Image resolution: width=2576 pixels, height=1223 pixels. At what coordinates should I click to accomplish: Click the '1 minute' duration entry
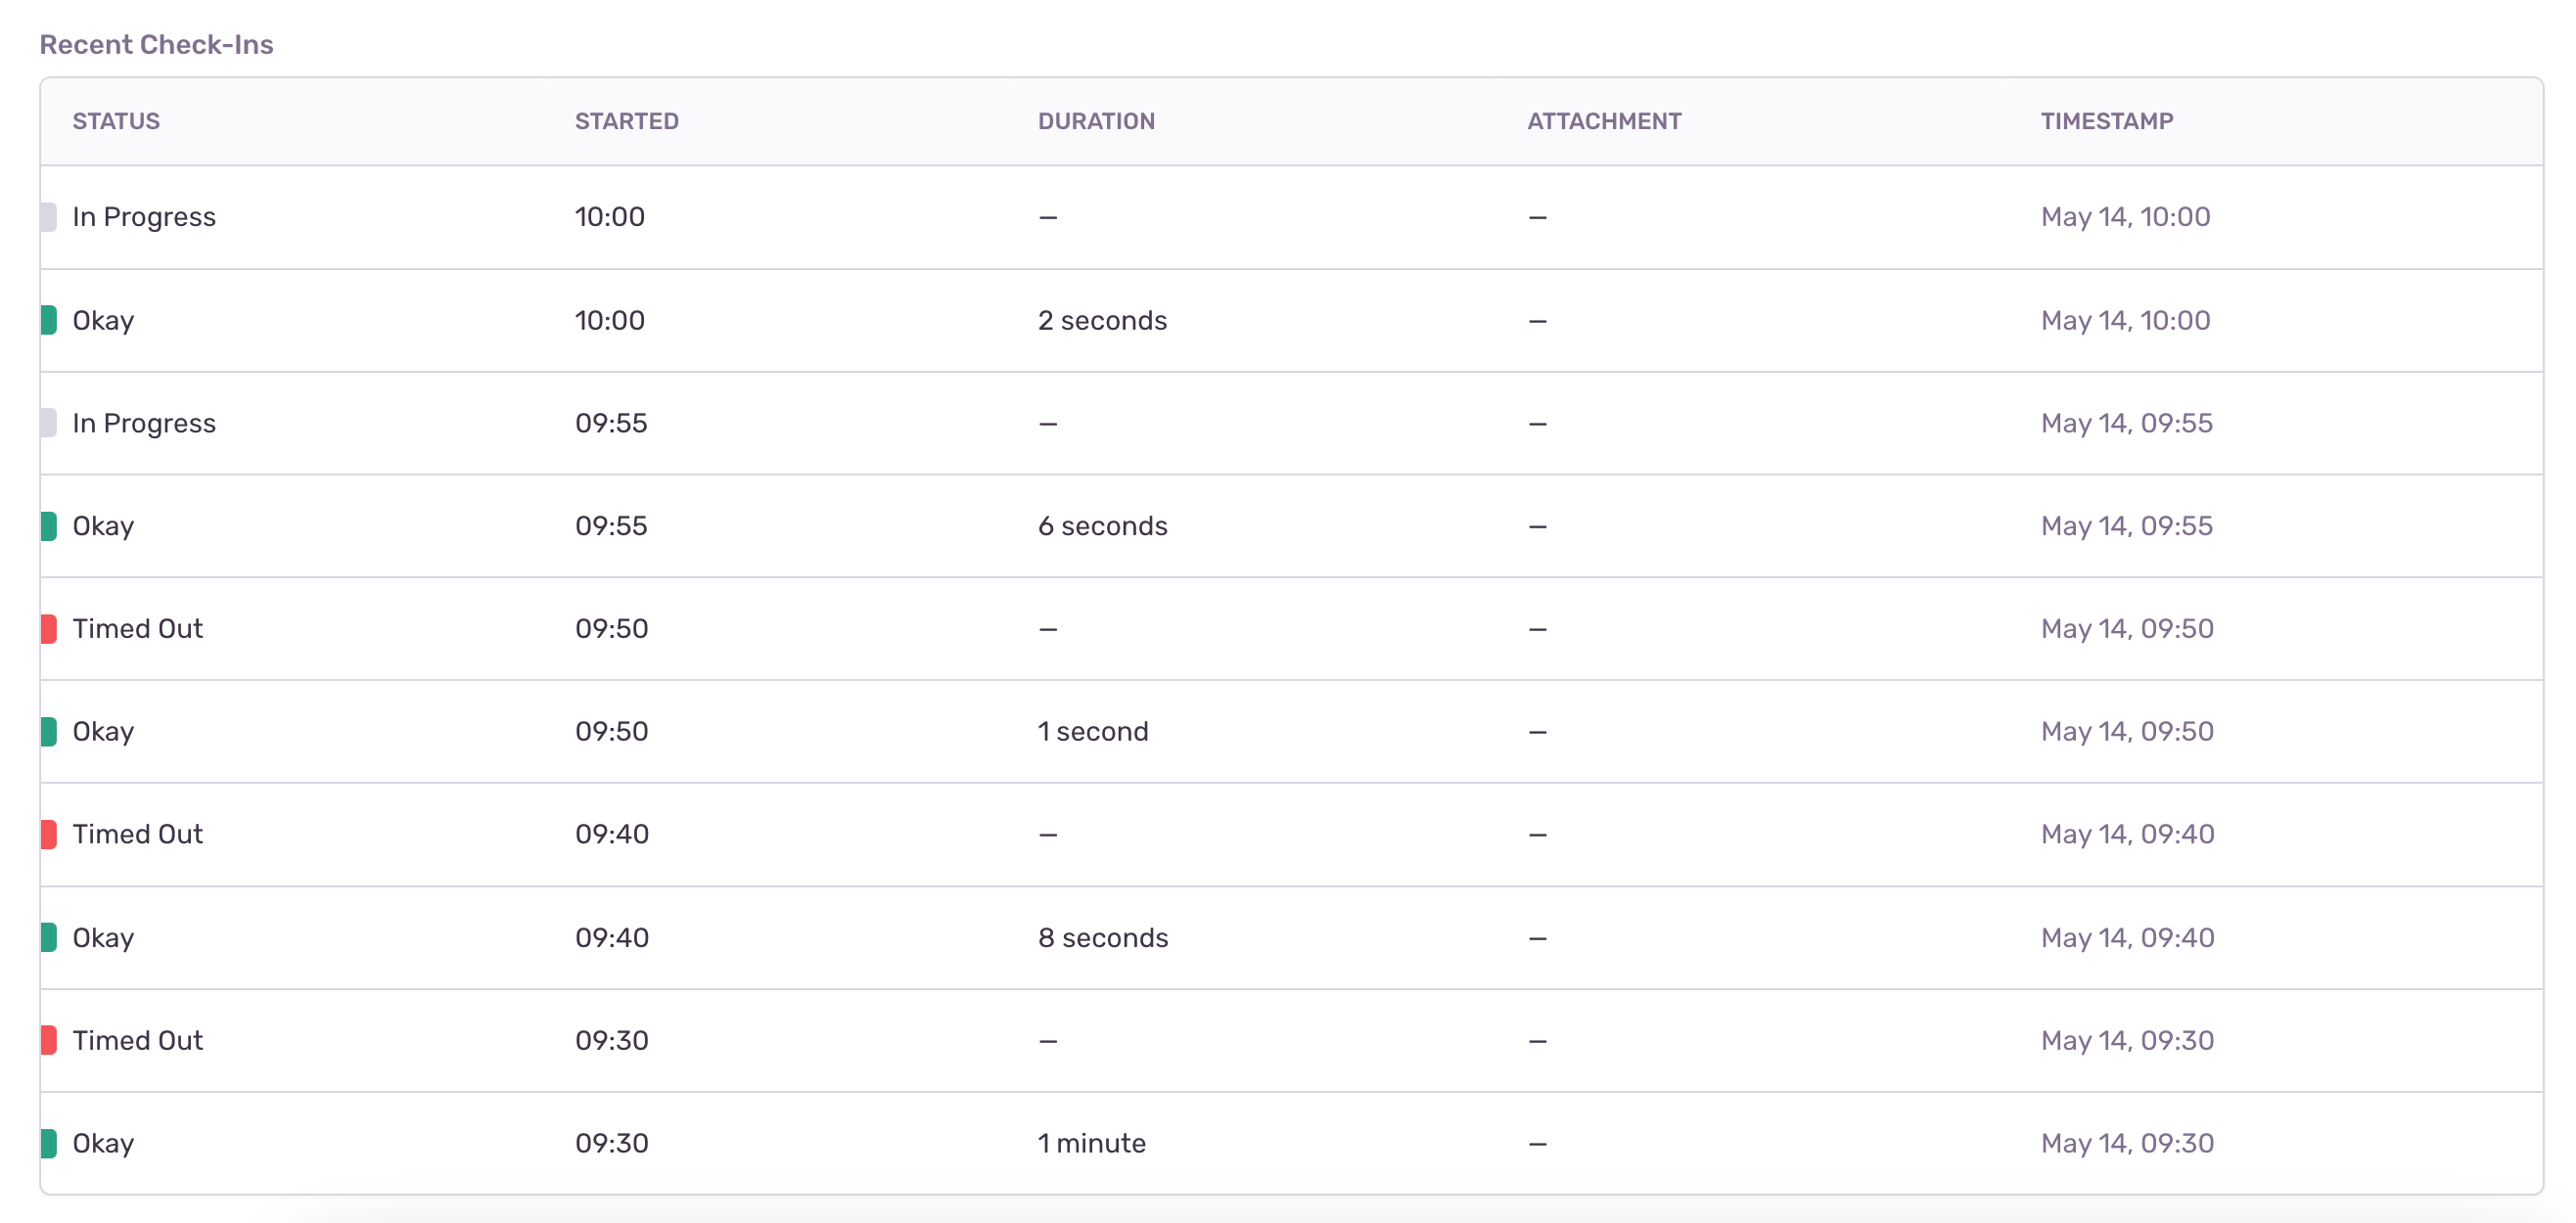1093,1143
